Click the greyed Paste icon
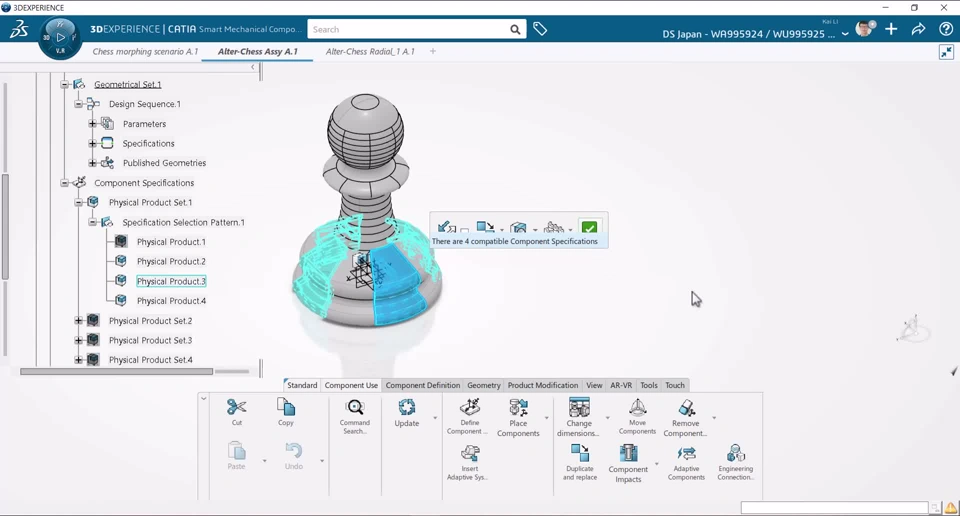The height and width of the screenshot is (516, 960). click(236, 451)
